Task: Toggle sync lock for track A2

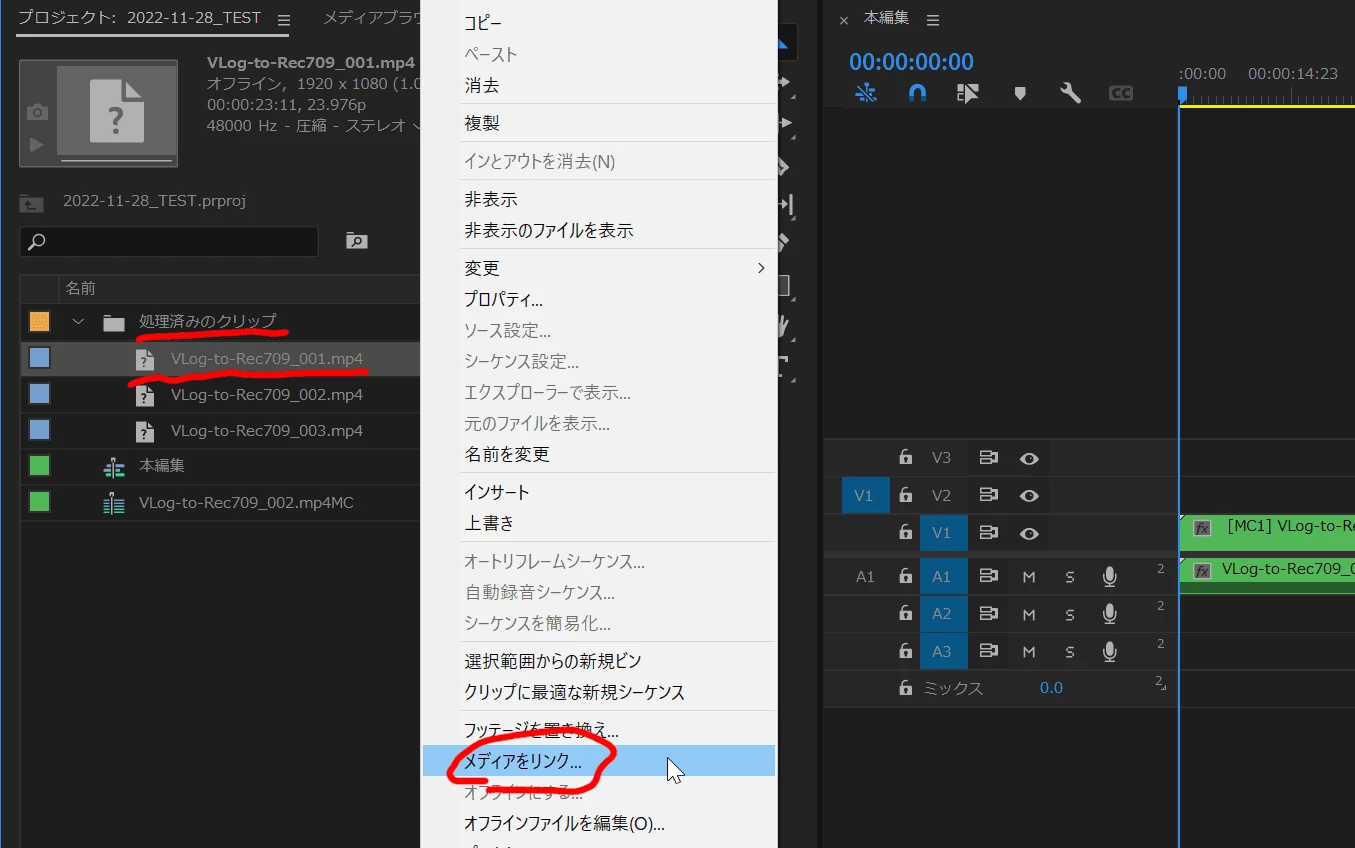Action: [989, 614]
